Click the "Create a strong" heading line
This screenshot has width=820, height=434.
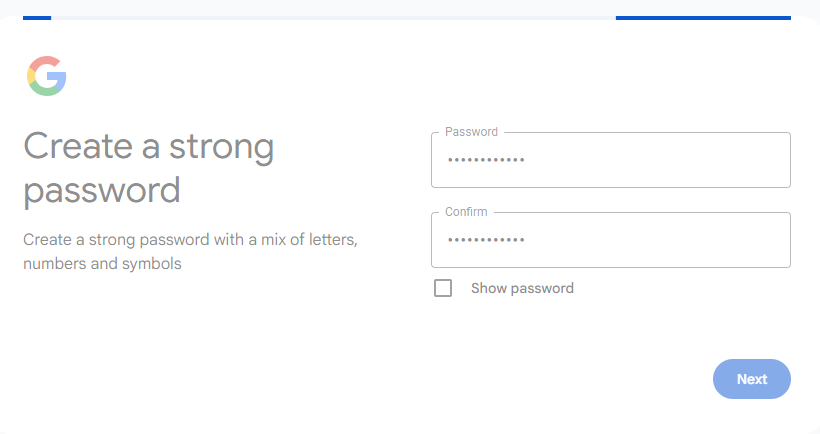[148, 147]
